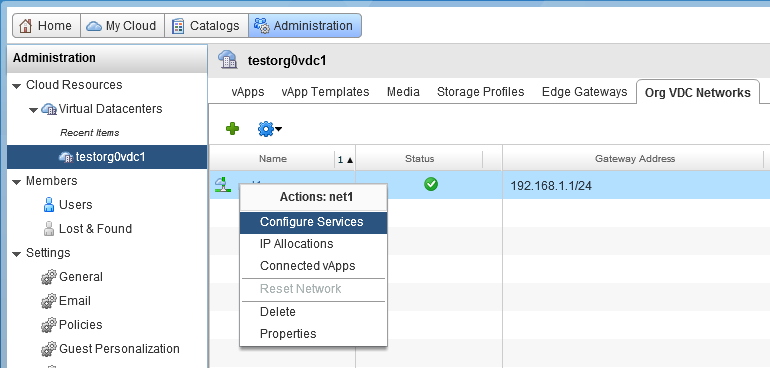Switch to the Media tab
The width and height of the screenshot is (770, 368).
[x=403, y=92]
